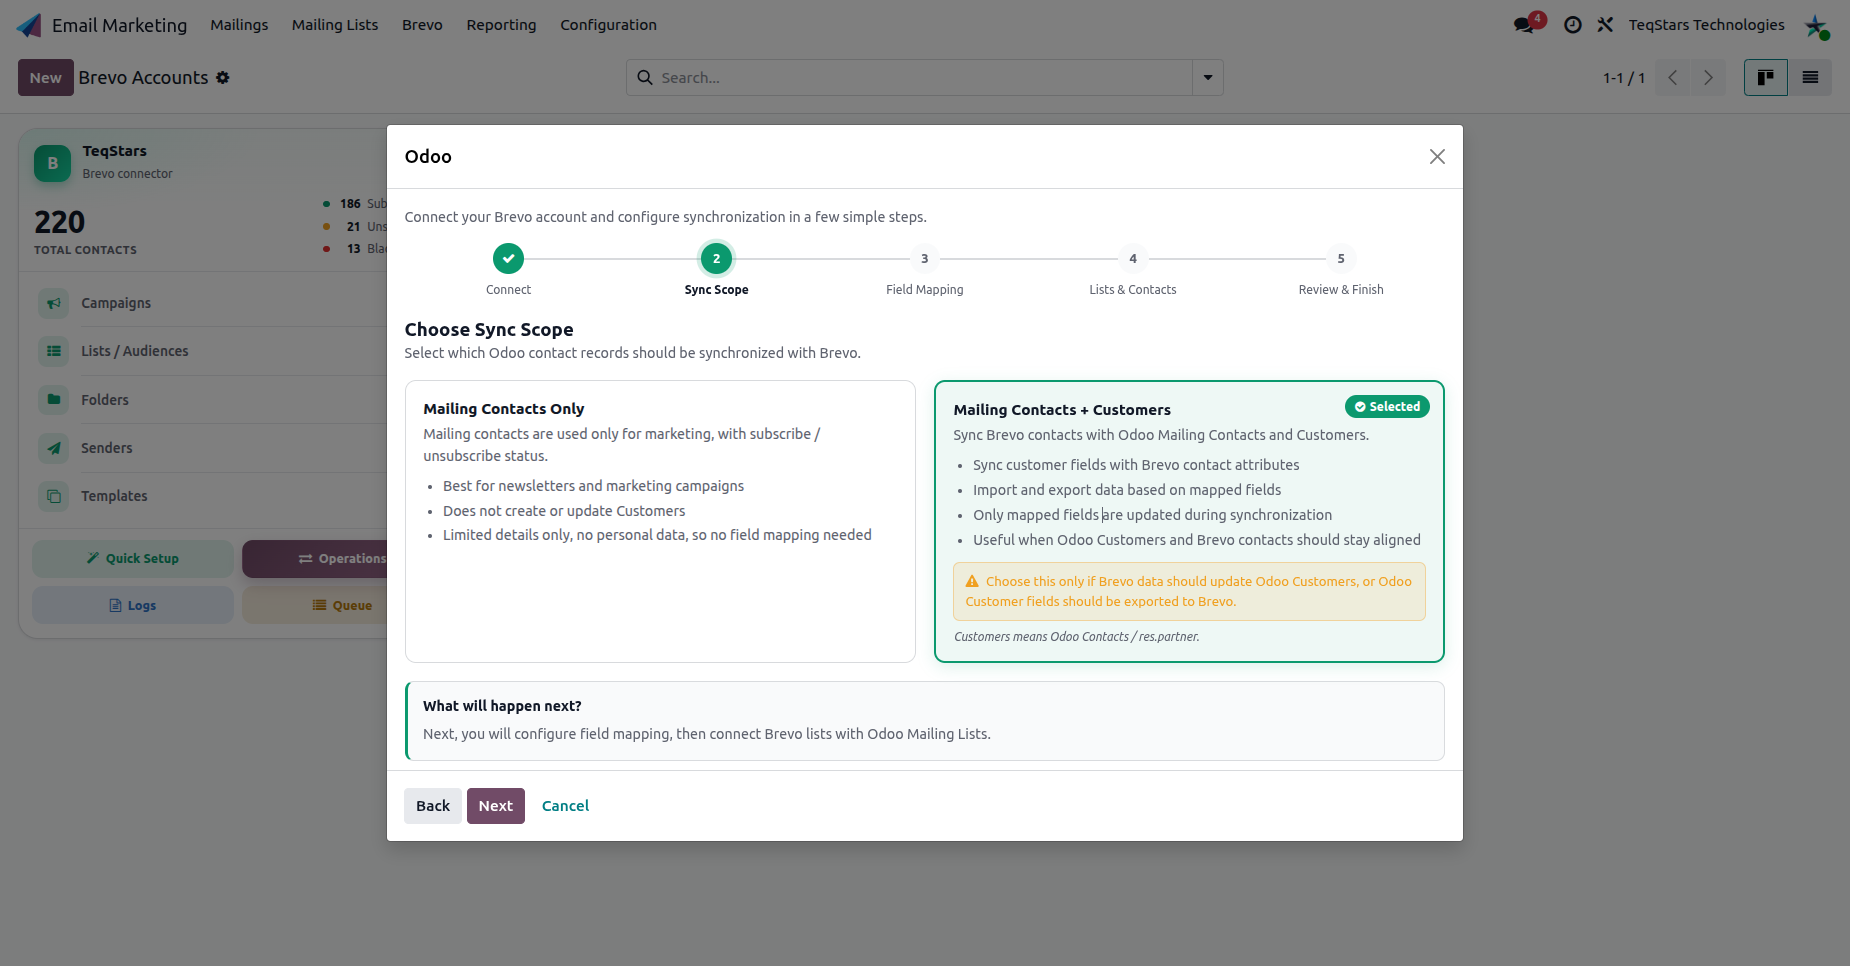Click the 21 unsubscribed count
This screenshot has height=966, width=1850.
click(353, 227)
